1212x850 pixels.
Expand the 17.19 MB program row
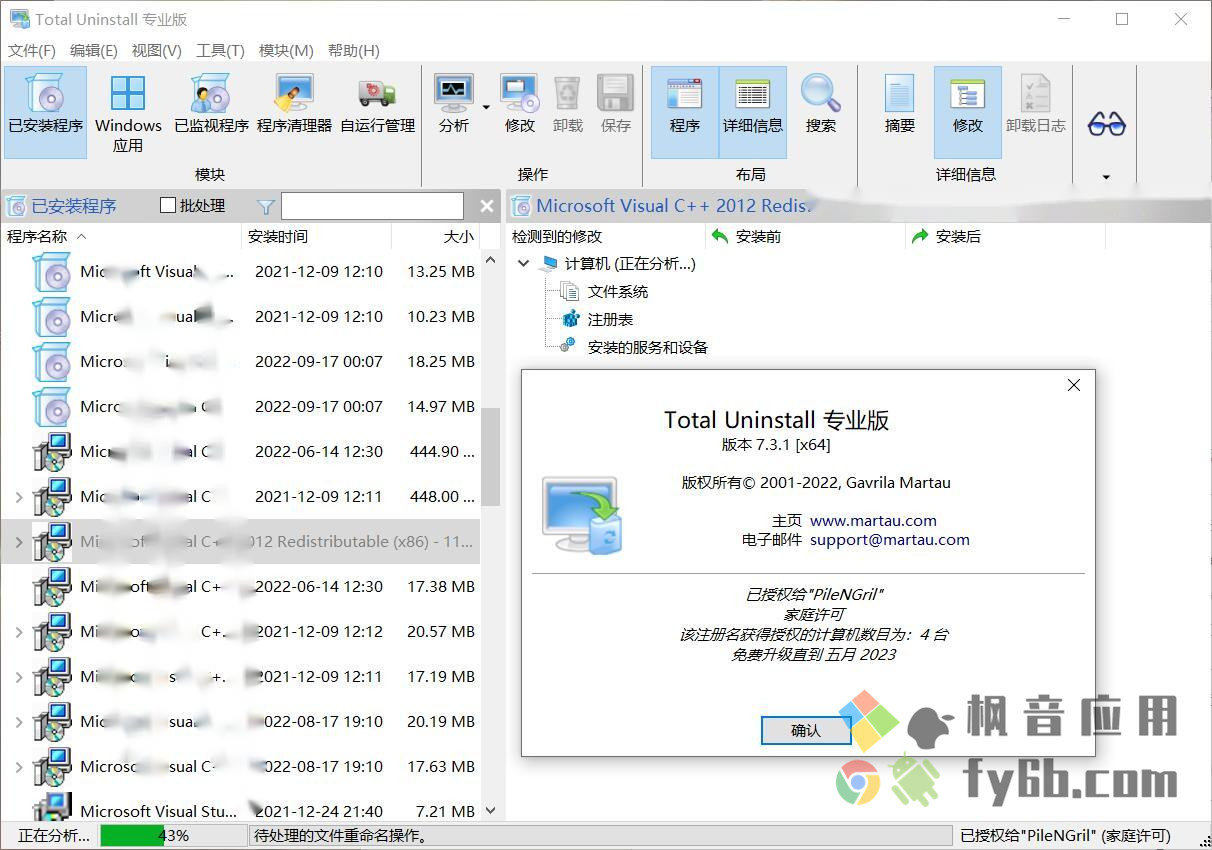pos(19,677)
